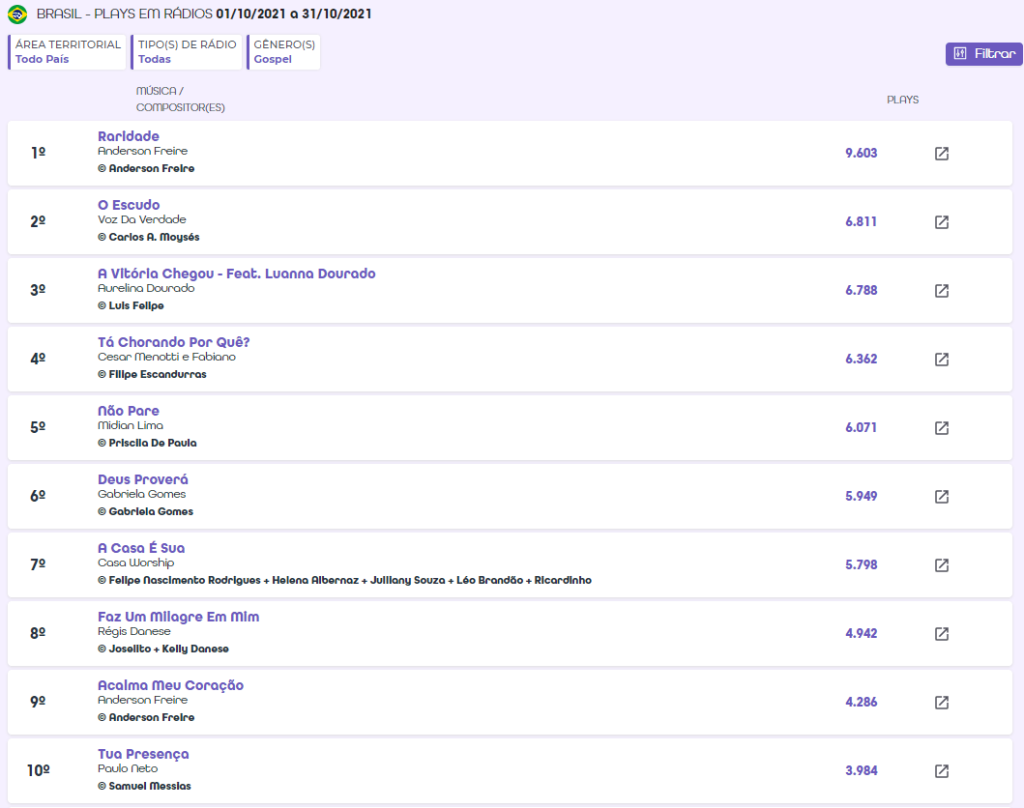Click the open icon beside Não Pare
1024x808 pixels.
(941, 428)
